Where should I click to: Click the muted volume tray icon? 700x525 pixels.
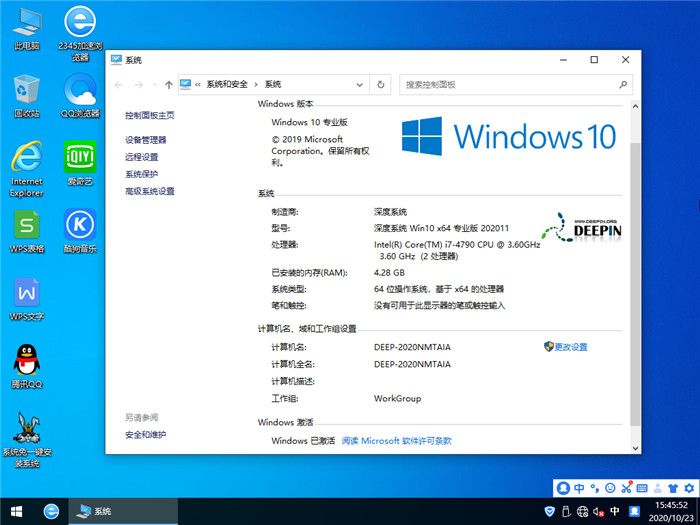coord(599,512)
